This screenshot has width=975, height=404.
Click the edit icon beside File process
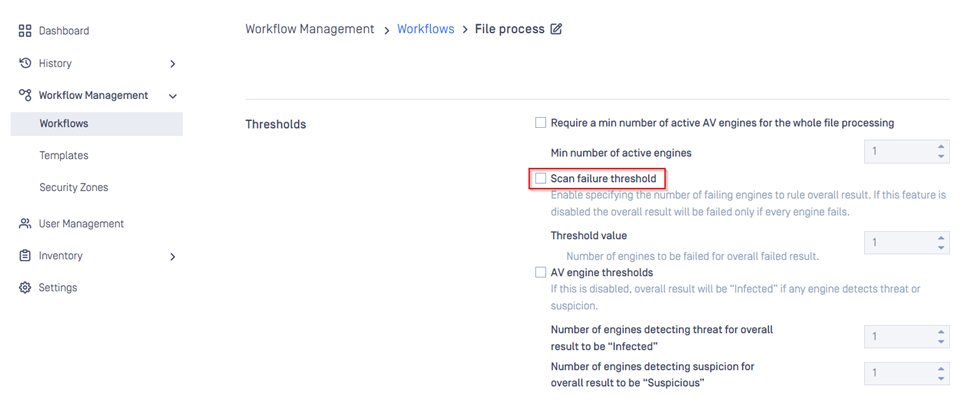coord(556,29)
